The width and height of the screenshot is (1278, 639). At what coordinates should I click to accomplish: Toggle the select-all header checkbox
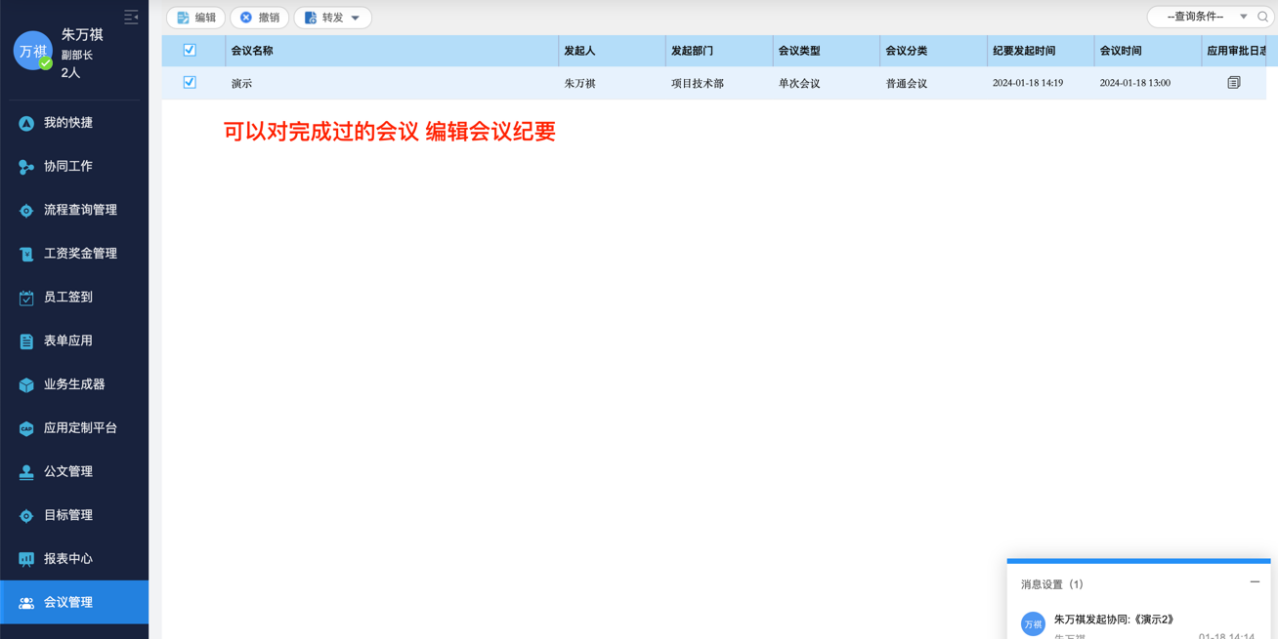click(x=190, y=51)
